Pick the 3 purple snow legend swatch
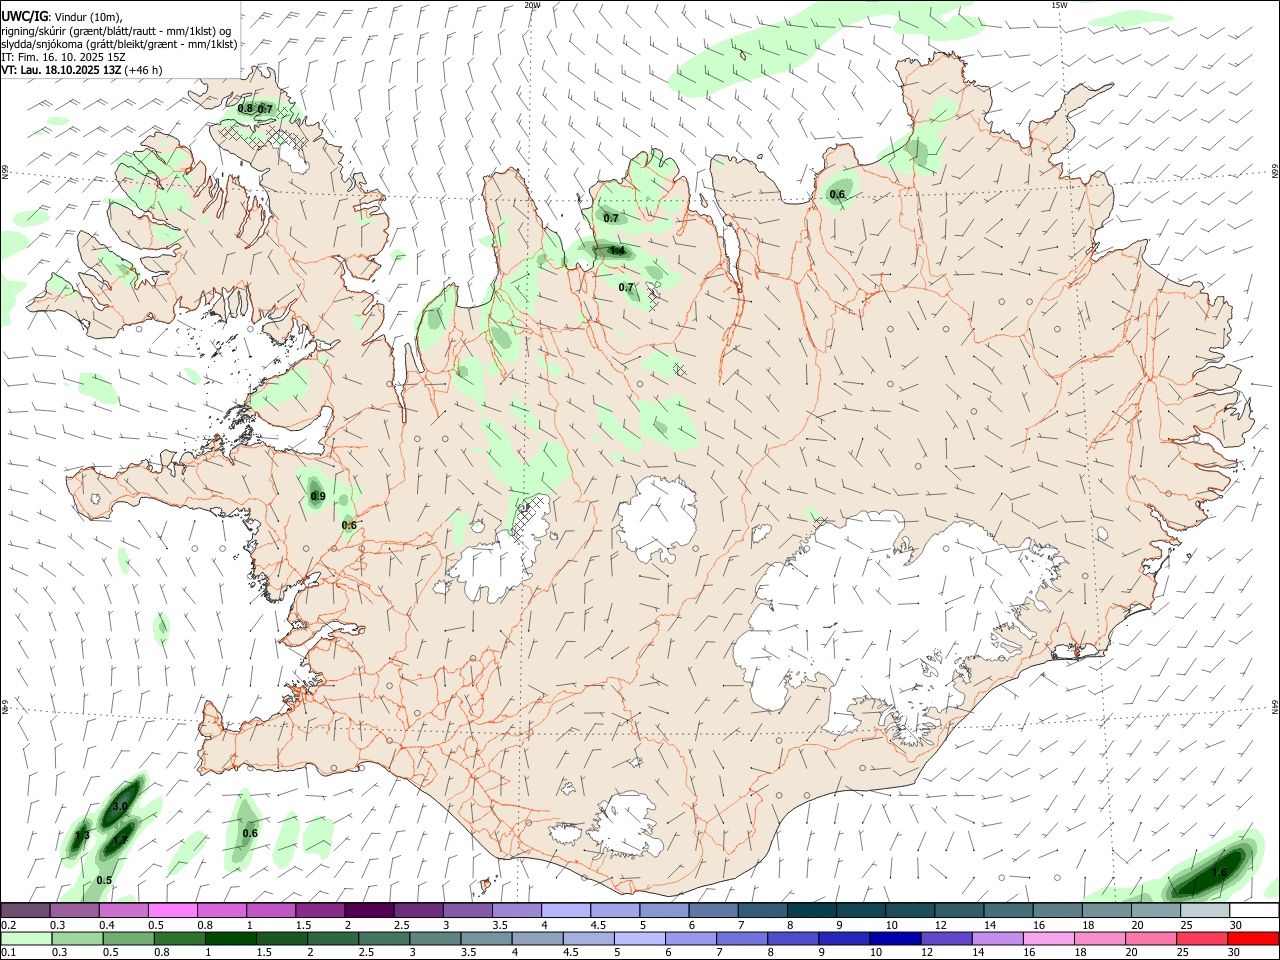 (466, 910)
